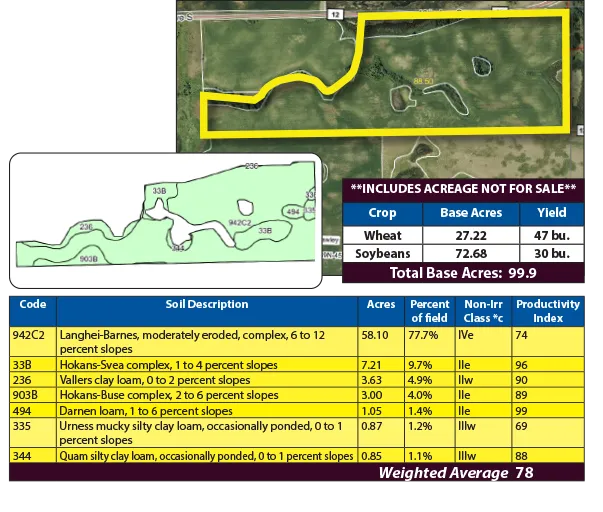Click the Darnen loam soil row

point(207,412)
